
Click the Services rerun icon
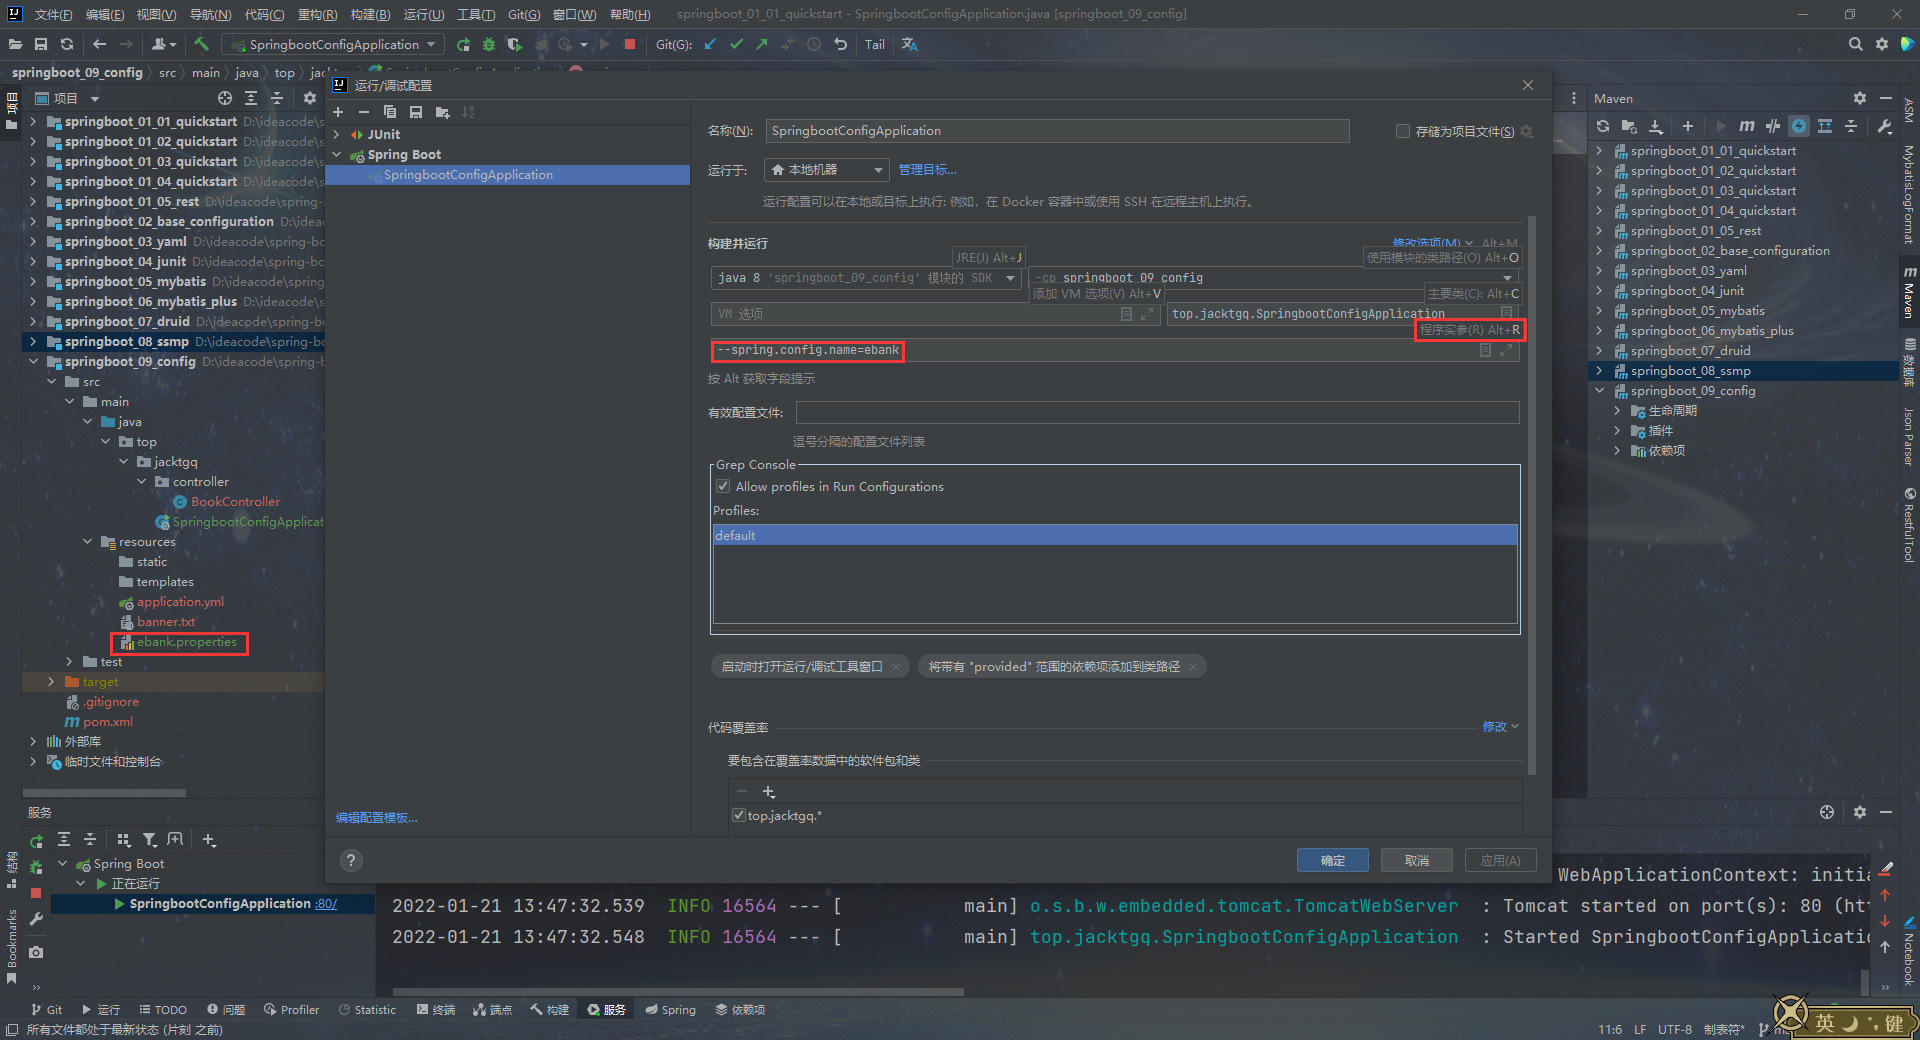36,841
